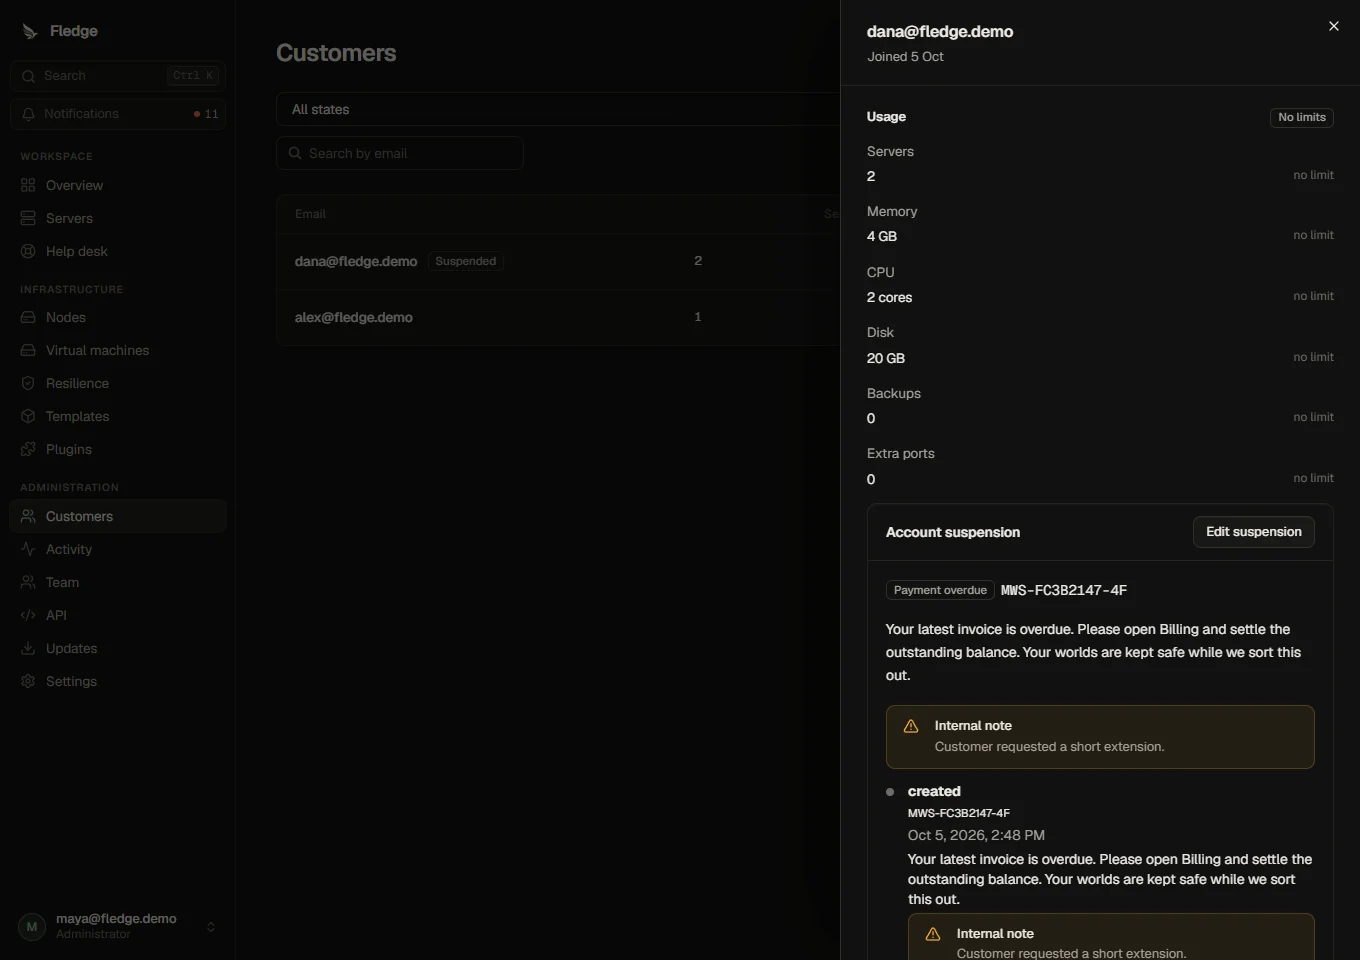Screen dimensions: 1360x960
Task: Focus the Search by email field
Action: (x=400, y=153)
